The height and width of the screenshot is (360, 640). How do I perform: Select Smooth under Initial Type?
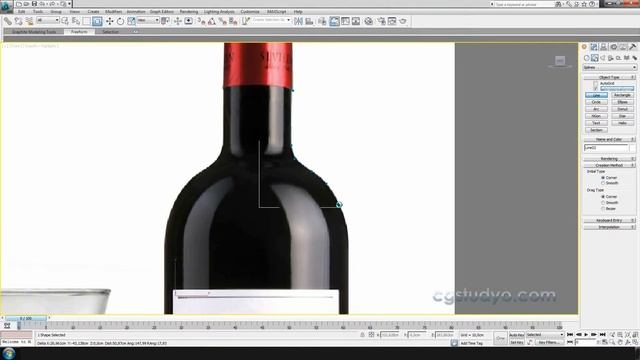603,183
